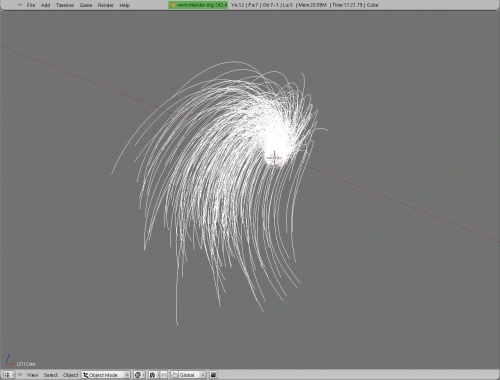Screen dimensions: 500x380
Task: Open the Global orientation dropdown
Action: click(x=192, y=375)
